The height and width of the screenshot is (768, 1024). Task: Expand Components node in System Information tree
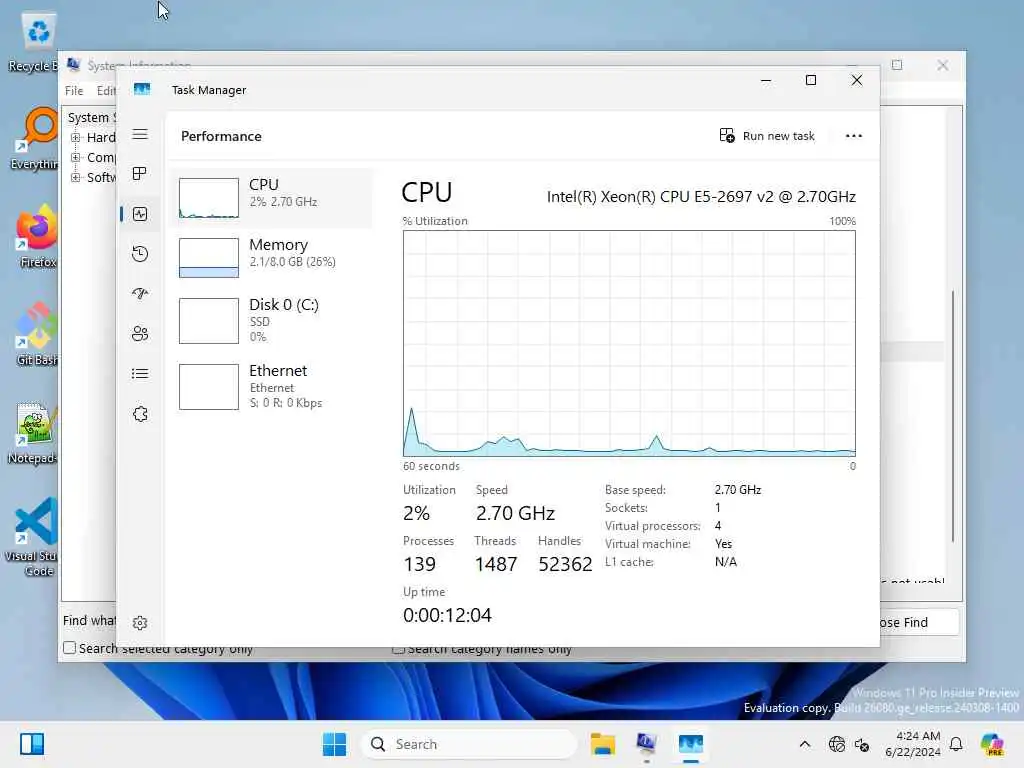click(x=76, y=157)
